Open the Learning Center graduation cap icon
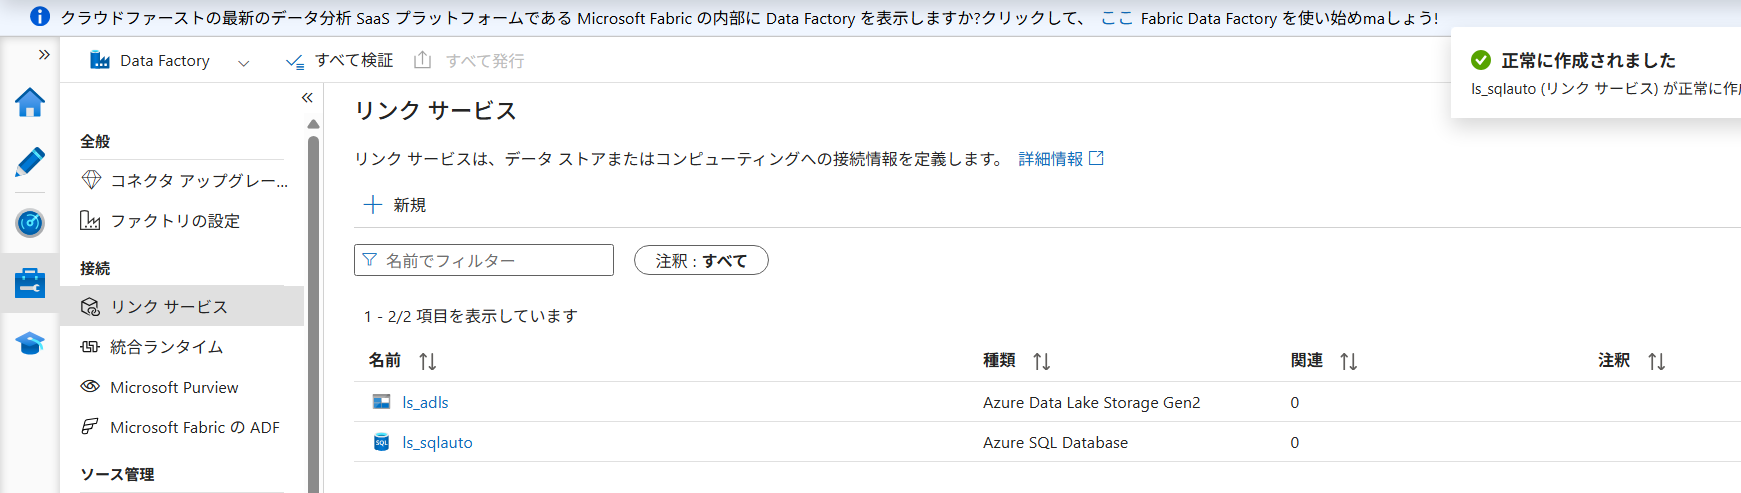This screenshot has height=493, width=1741. pyautogui.click(x=30, y=344)
